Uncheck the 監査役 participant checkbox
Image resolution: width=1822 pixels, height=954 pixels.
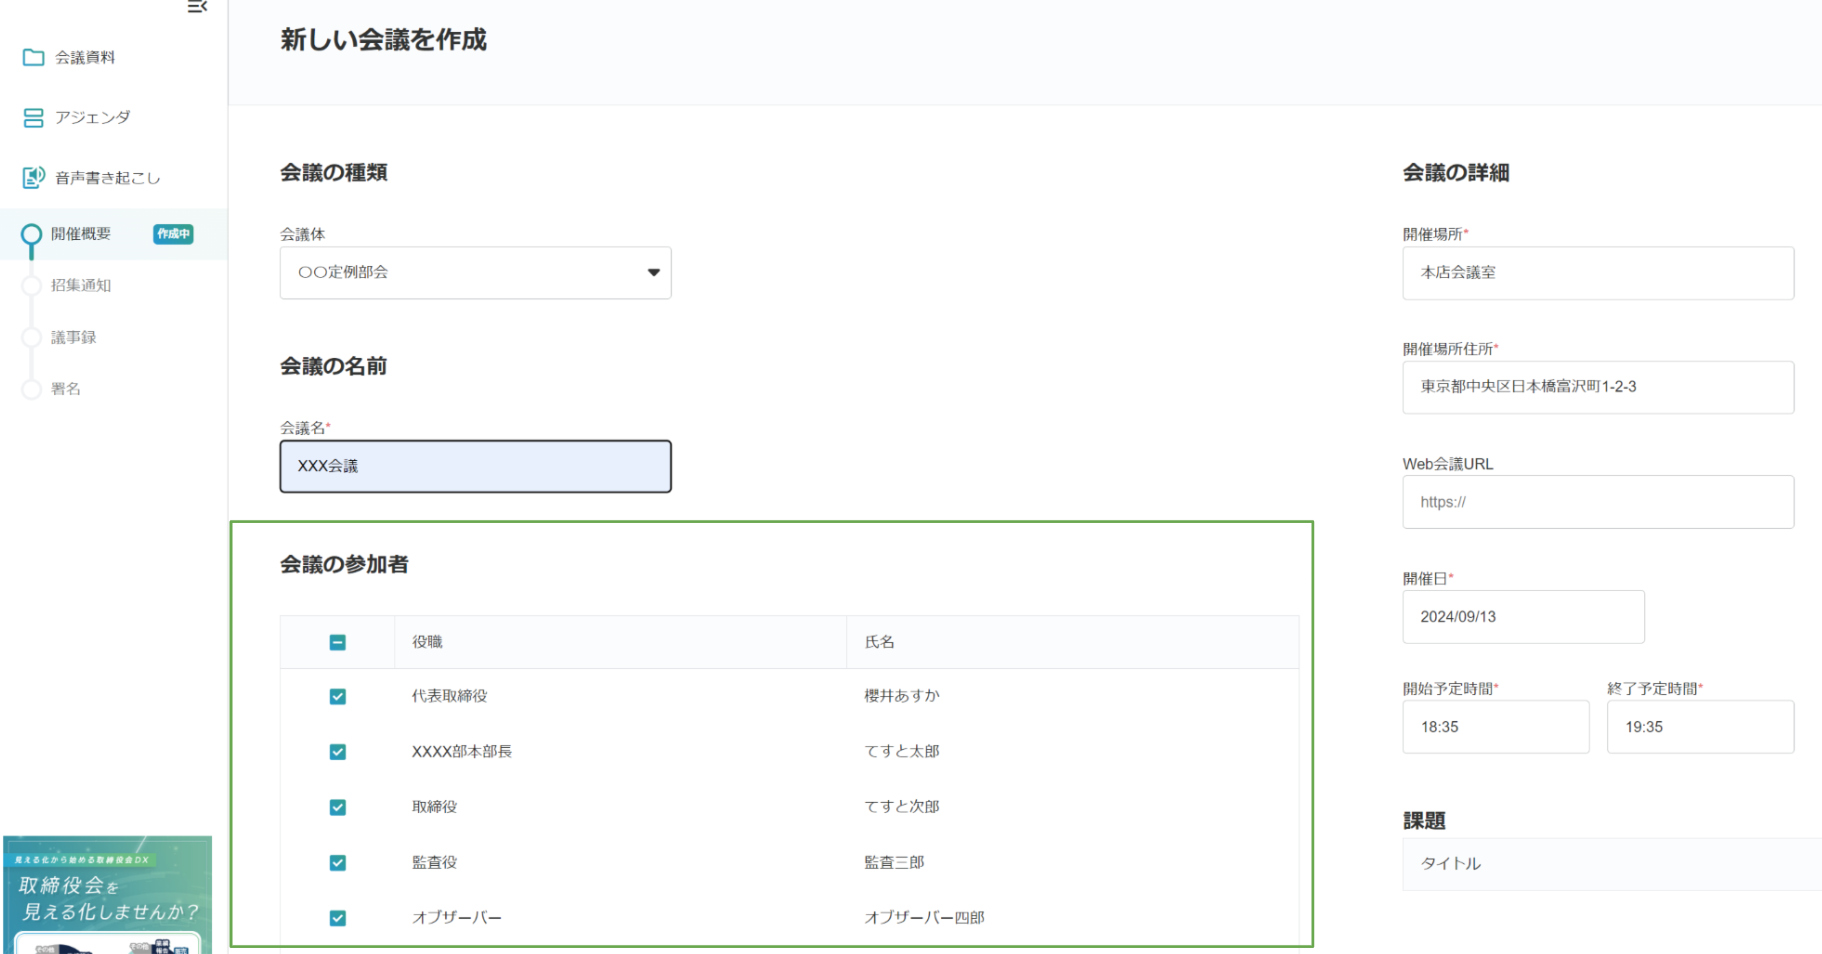click(x=338, y=863)
